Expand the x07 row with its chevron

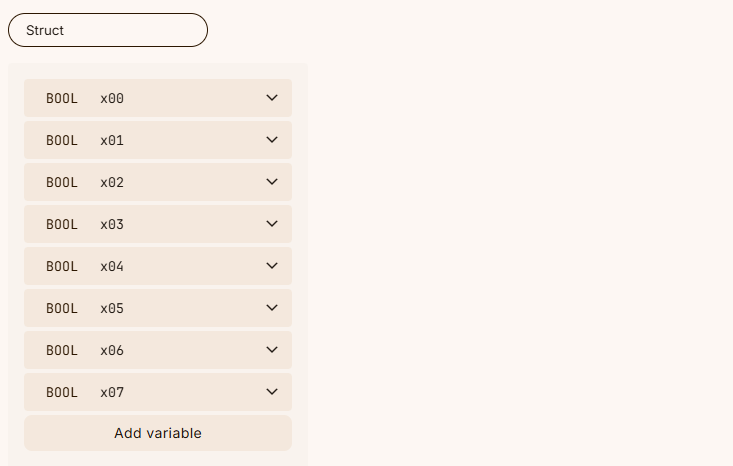point(272,392)
